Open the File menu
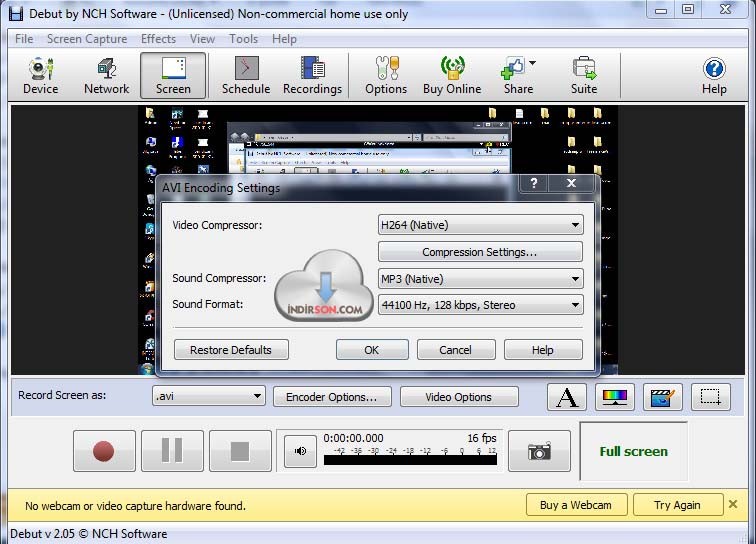Image resolution: width=756 pixels, height=544 pixels. click(24, 39)
